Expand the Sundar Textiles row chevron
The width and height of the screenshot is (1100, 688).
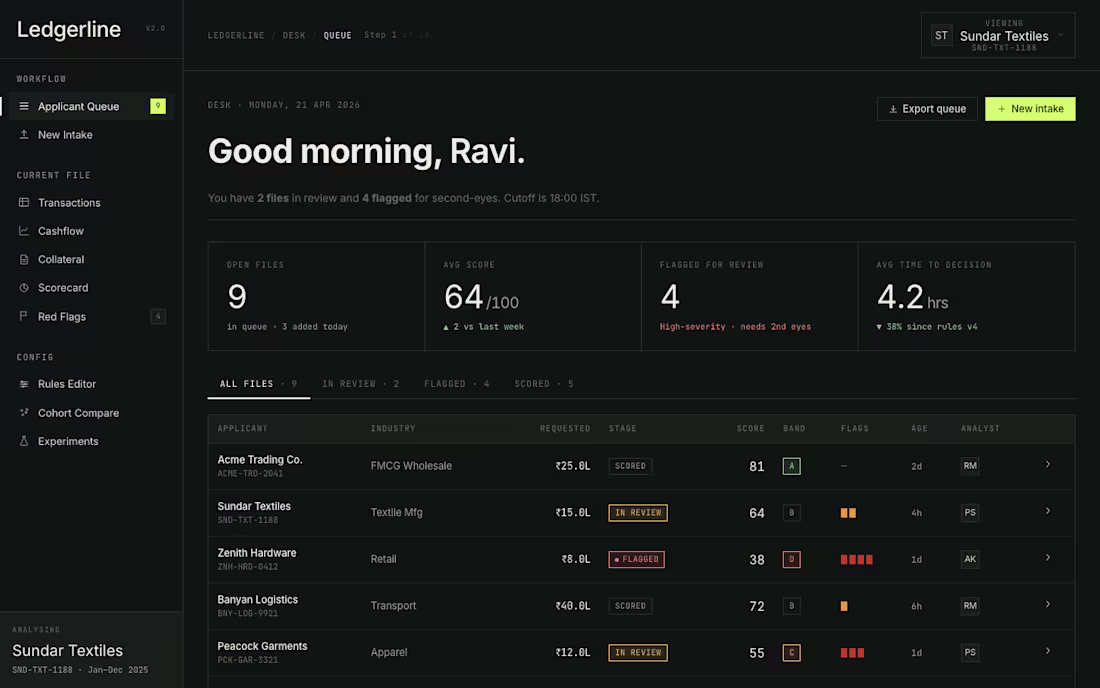tap(1047, 511)
